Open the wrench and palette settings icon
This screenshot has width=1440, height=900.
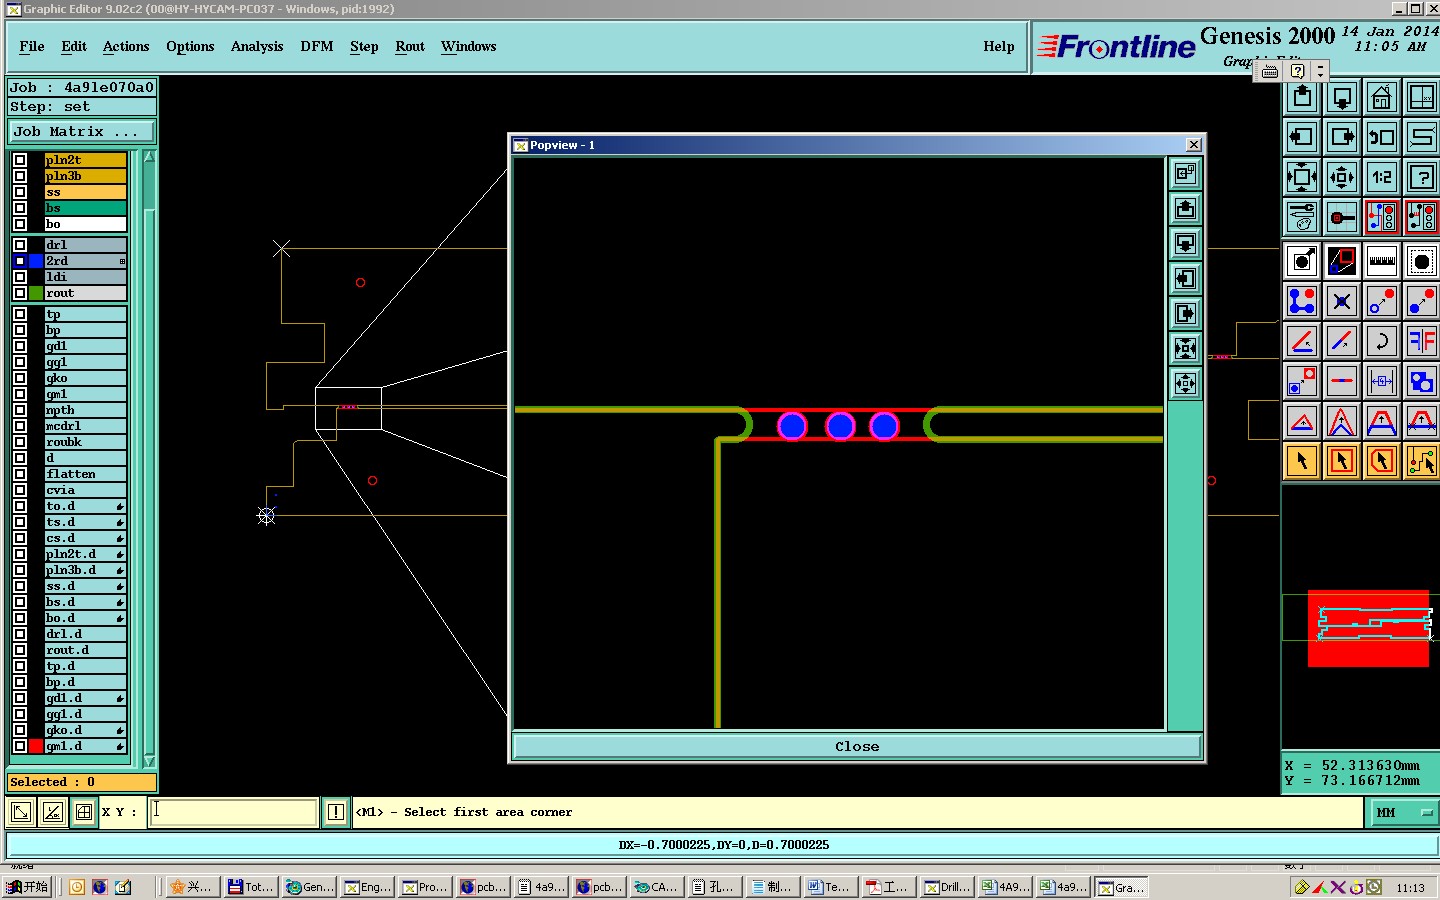point(1301,216)
